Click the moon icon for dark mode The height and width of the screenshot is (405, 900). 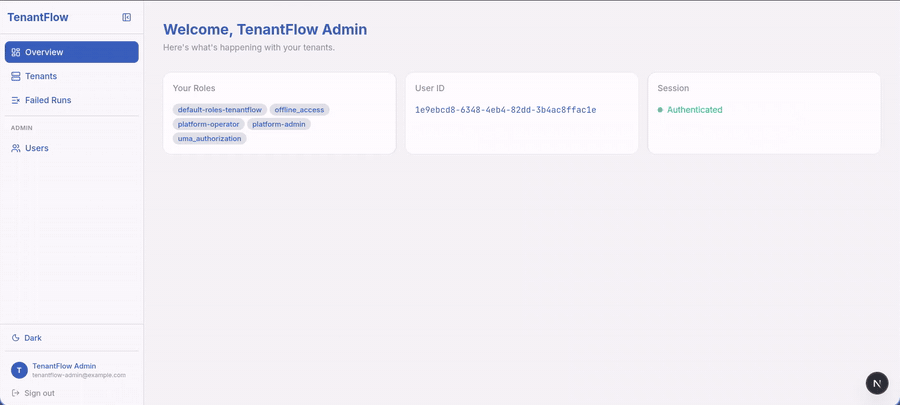pyautogui.click(x=15, y=338)
